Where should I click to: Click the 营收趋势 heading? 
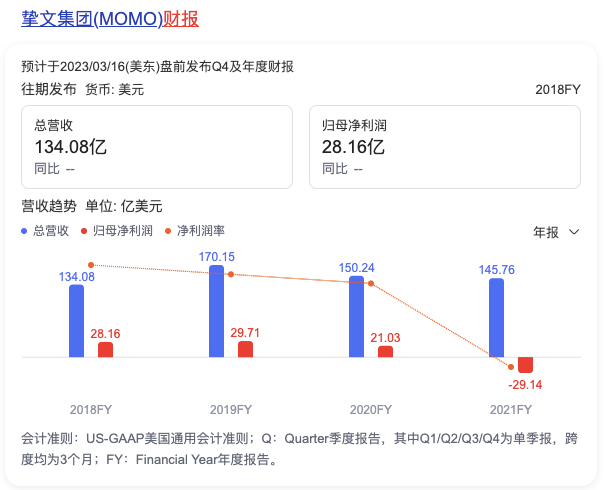[x=49, y=206]
